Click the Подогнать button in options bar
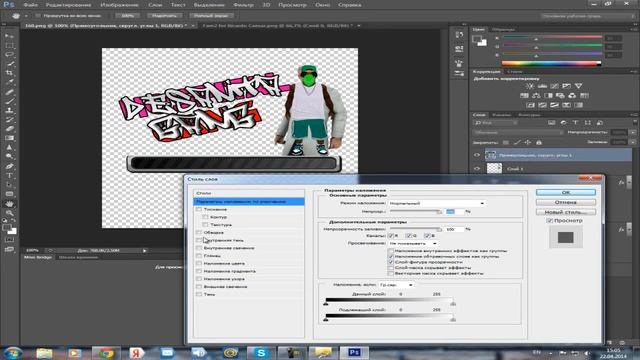Screen dimensions: 640x360 click(164, 16)
